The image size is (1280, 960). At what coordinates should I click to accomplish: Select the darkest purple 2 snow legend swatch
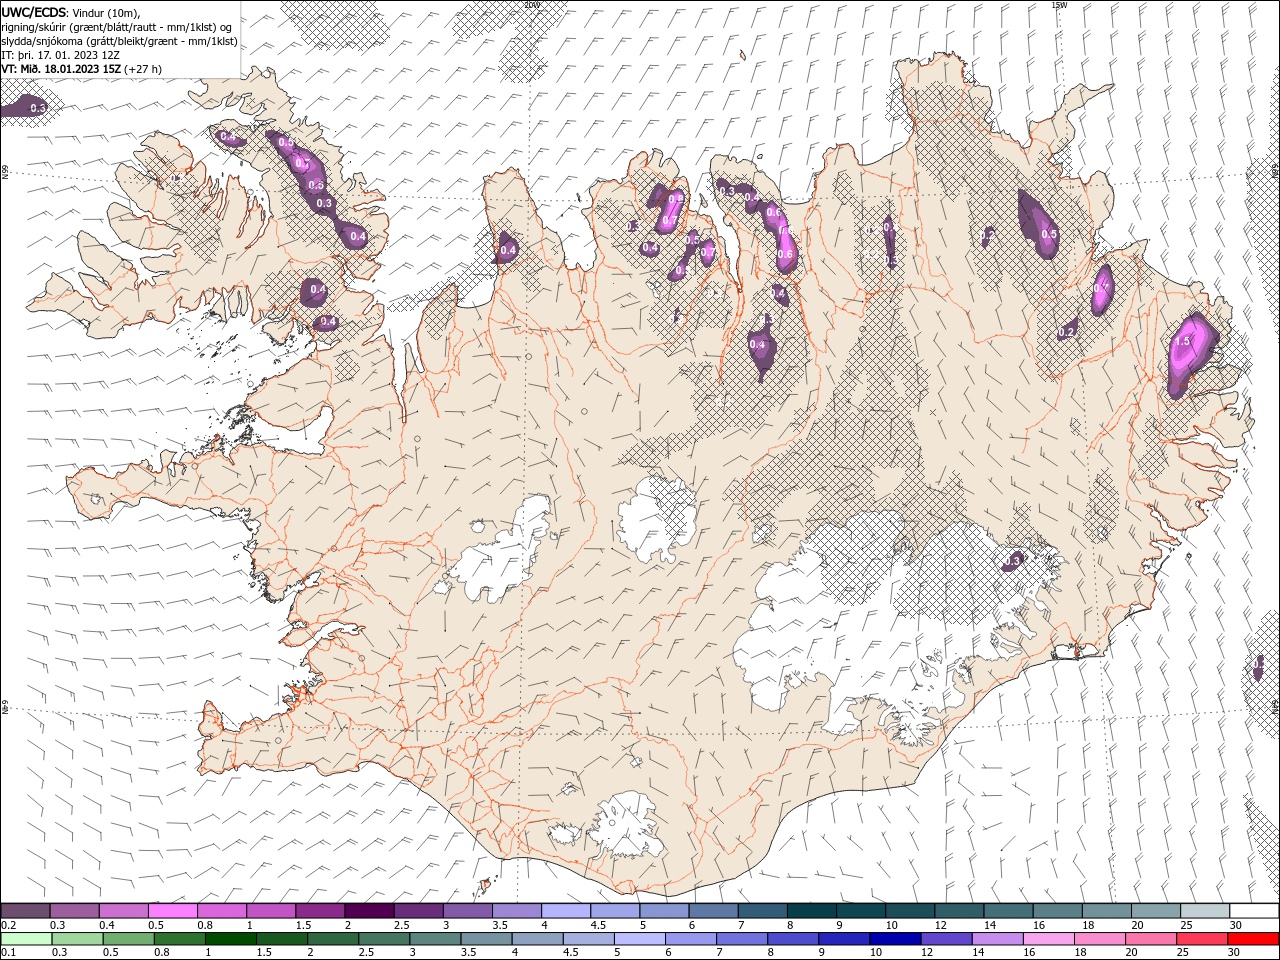(x=369, y=911)
